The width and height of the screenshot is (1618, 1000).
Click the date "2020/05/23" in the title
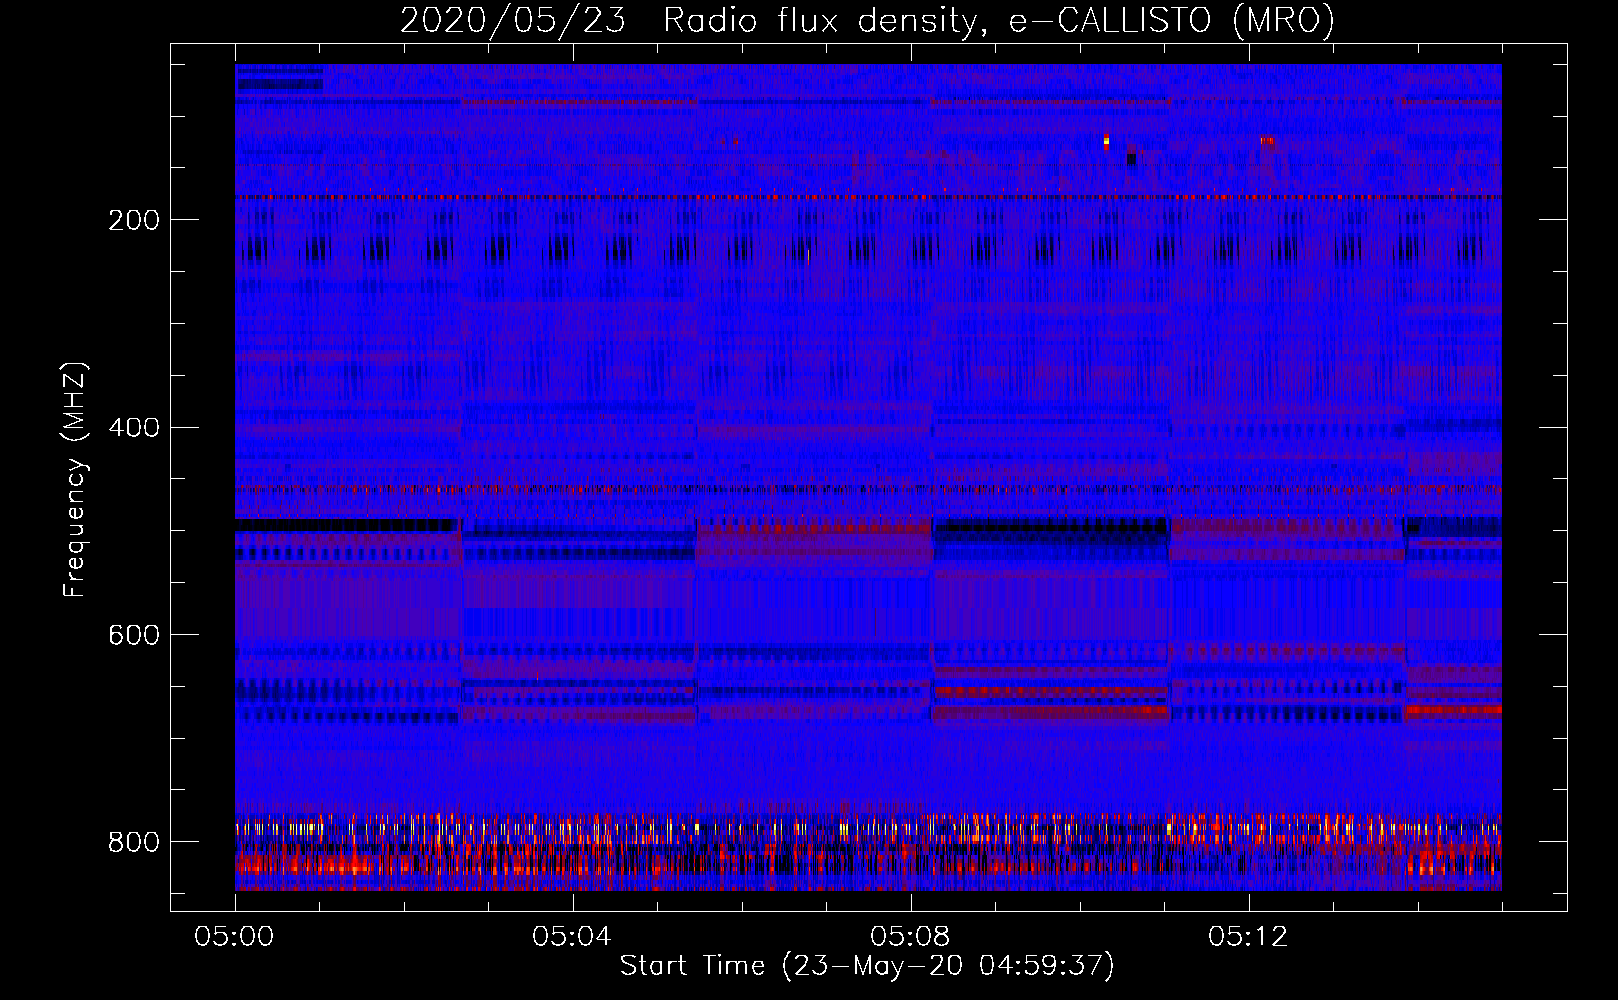pos(512,20)
